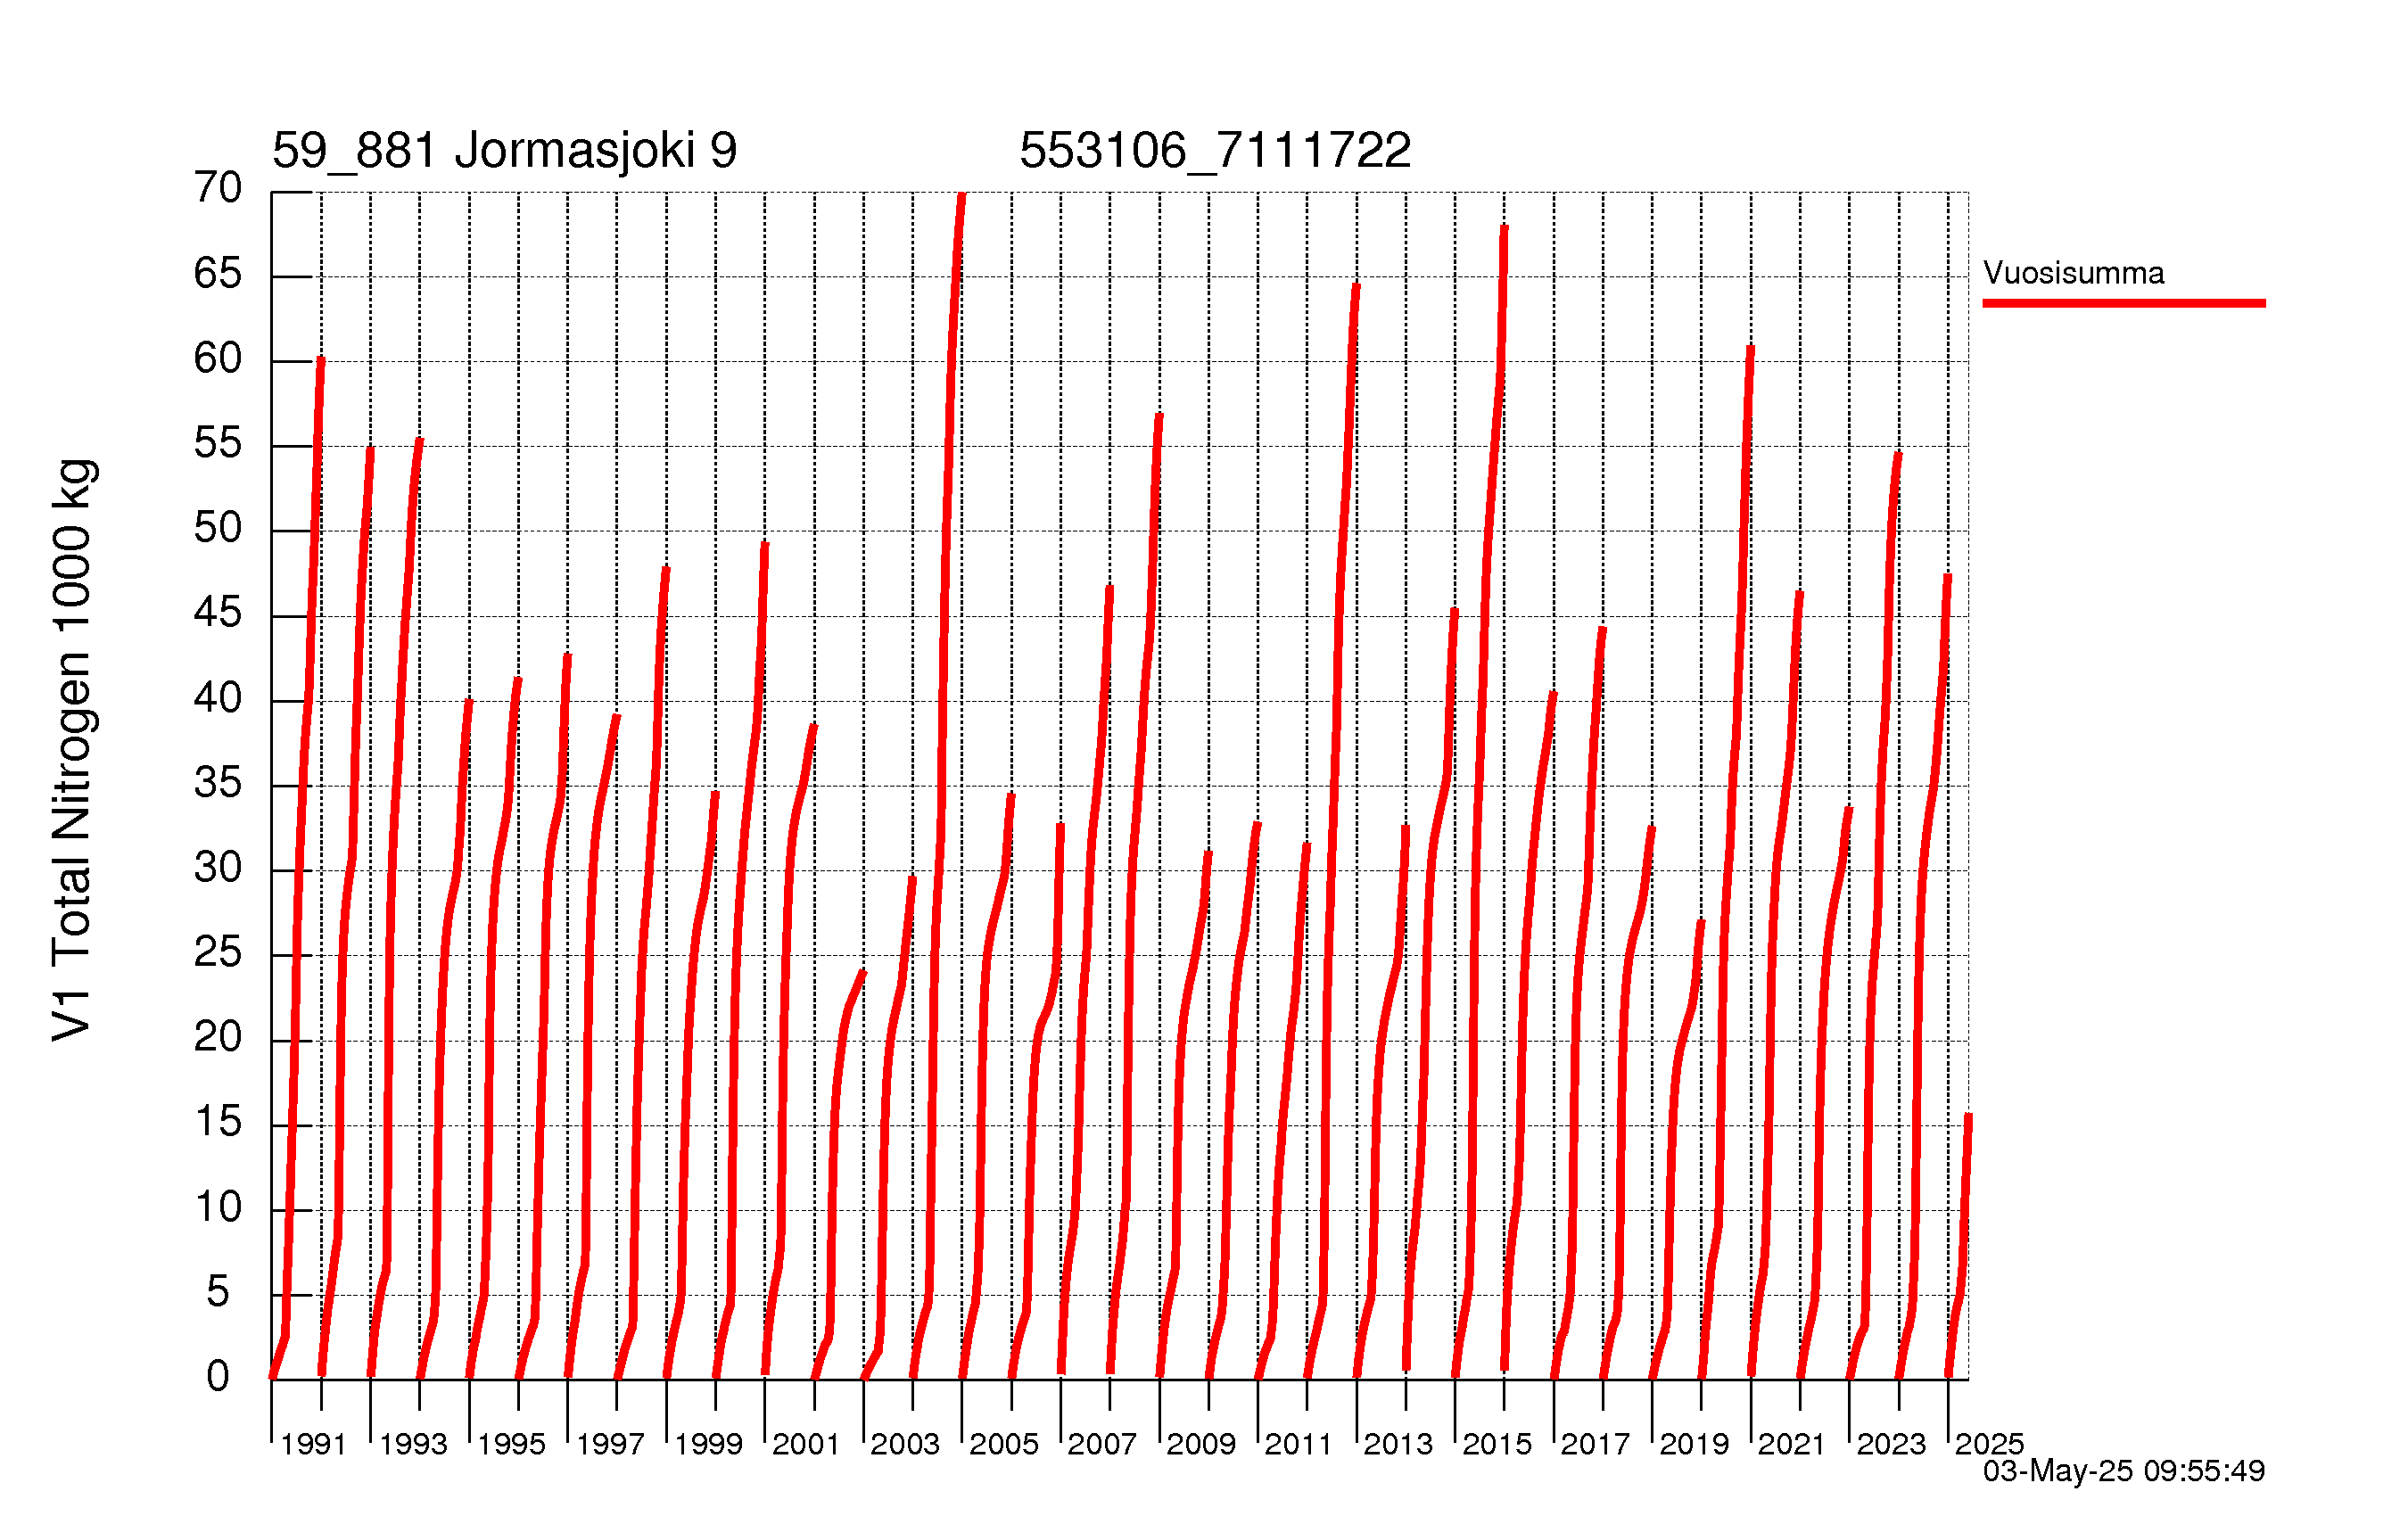Click y-axis tick label '40'
Viewport: 2408px width, 1516px height.
218,698
